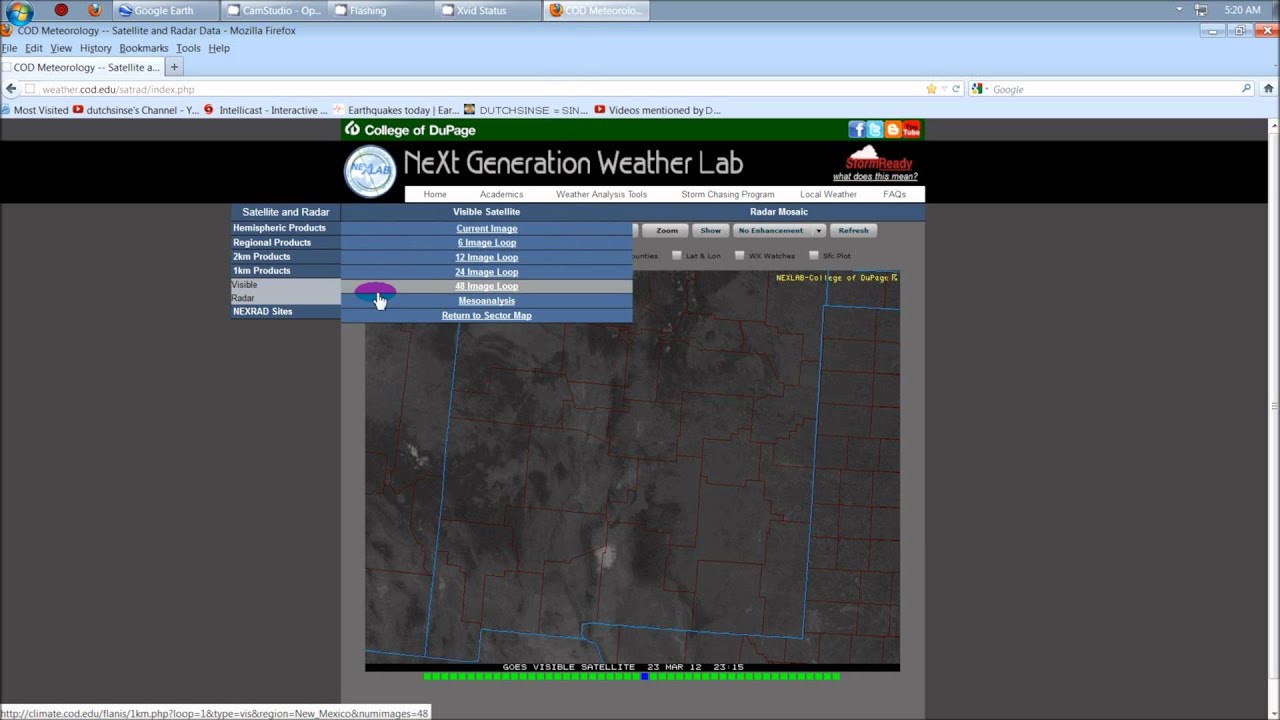Open Intellicast Interactive bookmark
The height and width of the screenshot is (720, 1280).
tap(265, 110)
